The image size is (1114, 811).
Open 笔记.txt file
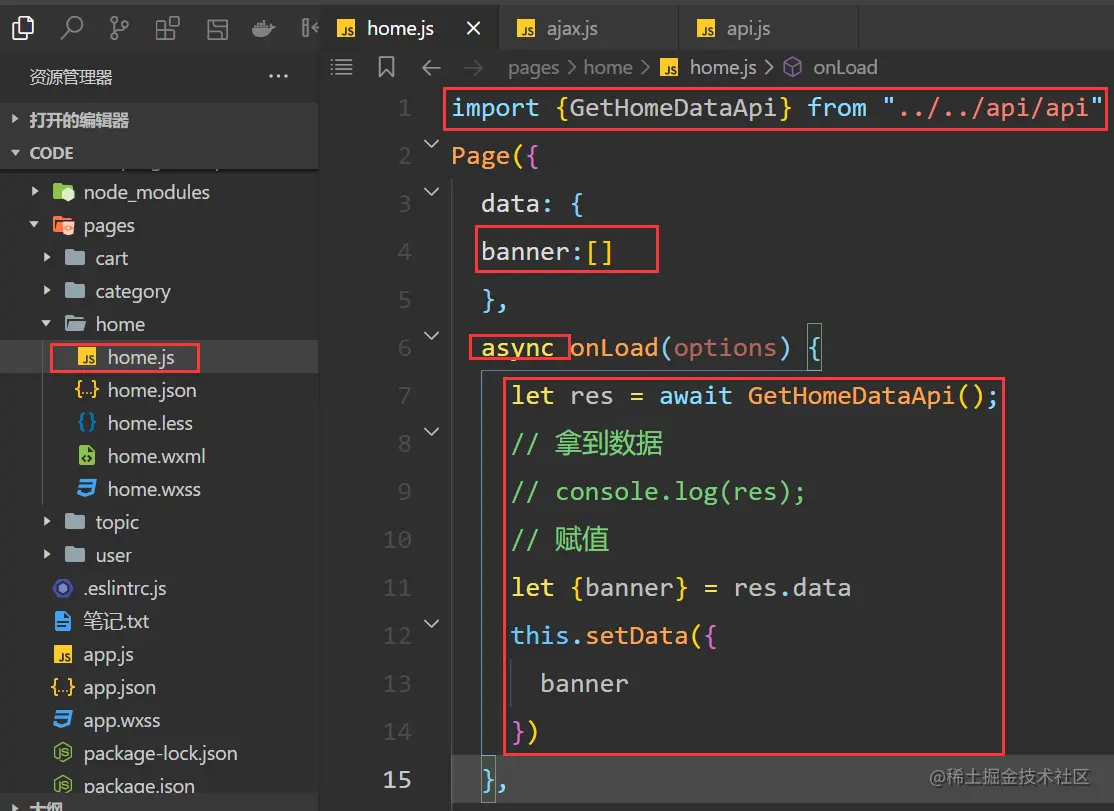(159, 621)
